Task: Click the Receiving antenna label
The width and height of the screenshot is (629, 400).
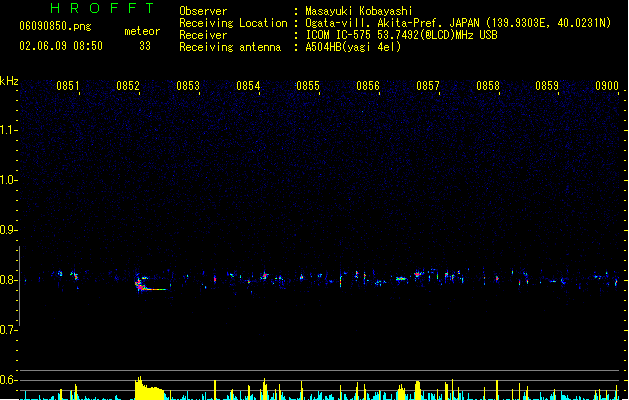Action: 230,47
